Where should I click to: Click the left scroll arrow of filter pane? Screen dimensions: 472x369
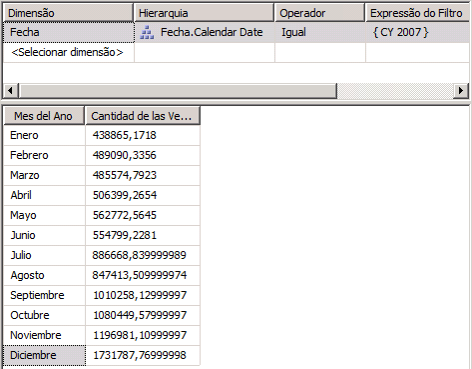click(11, 91)
